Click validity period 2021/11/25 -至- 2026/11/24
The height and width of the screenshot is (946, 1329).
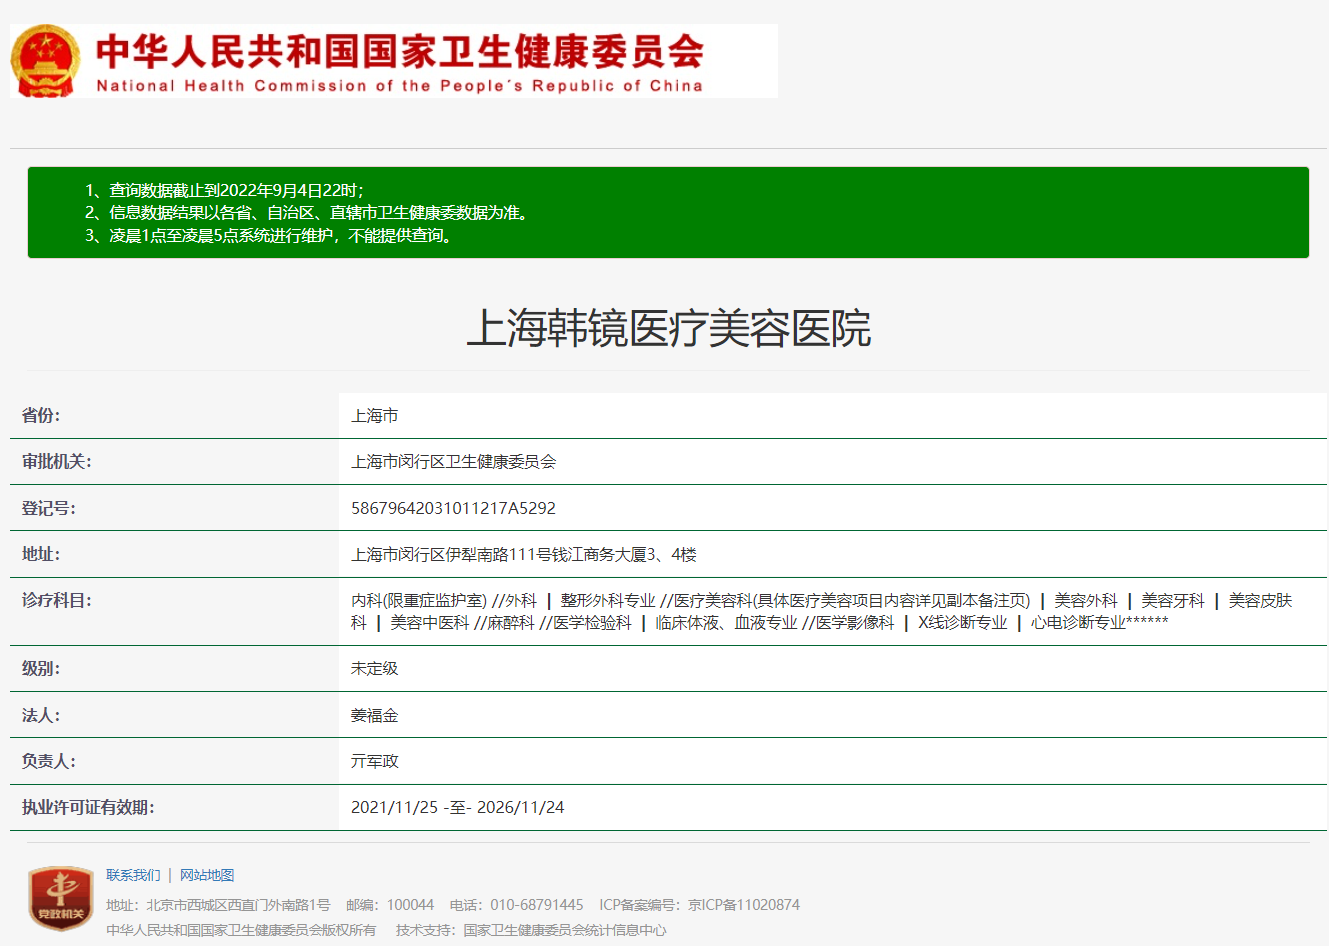(x=457, y=807)
